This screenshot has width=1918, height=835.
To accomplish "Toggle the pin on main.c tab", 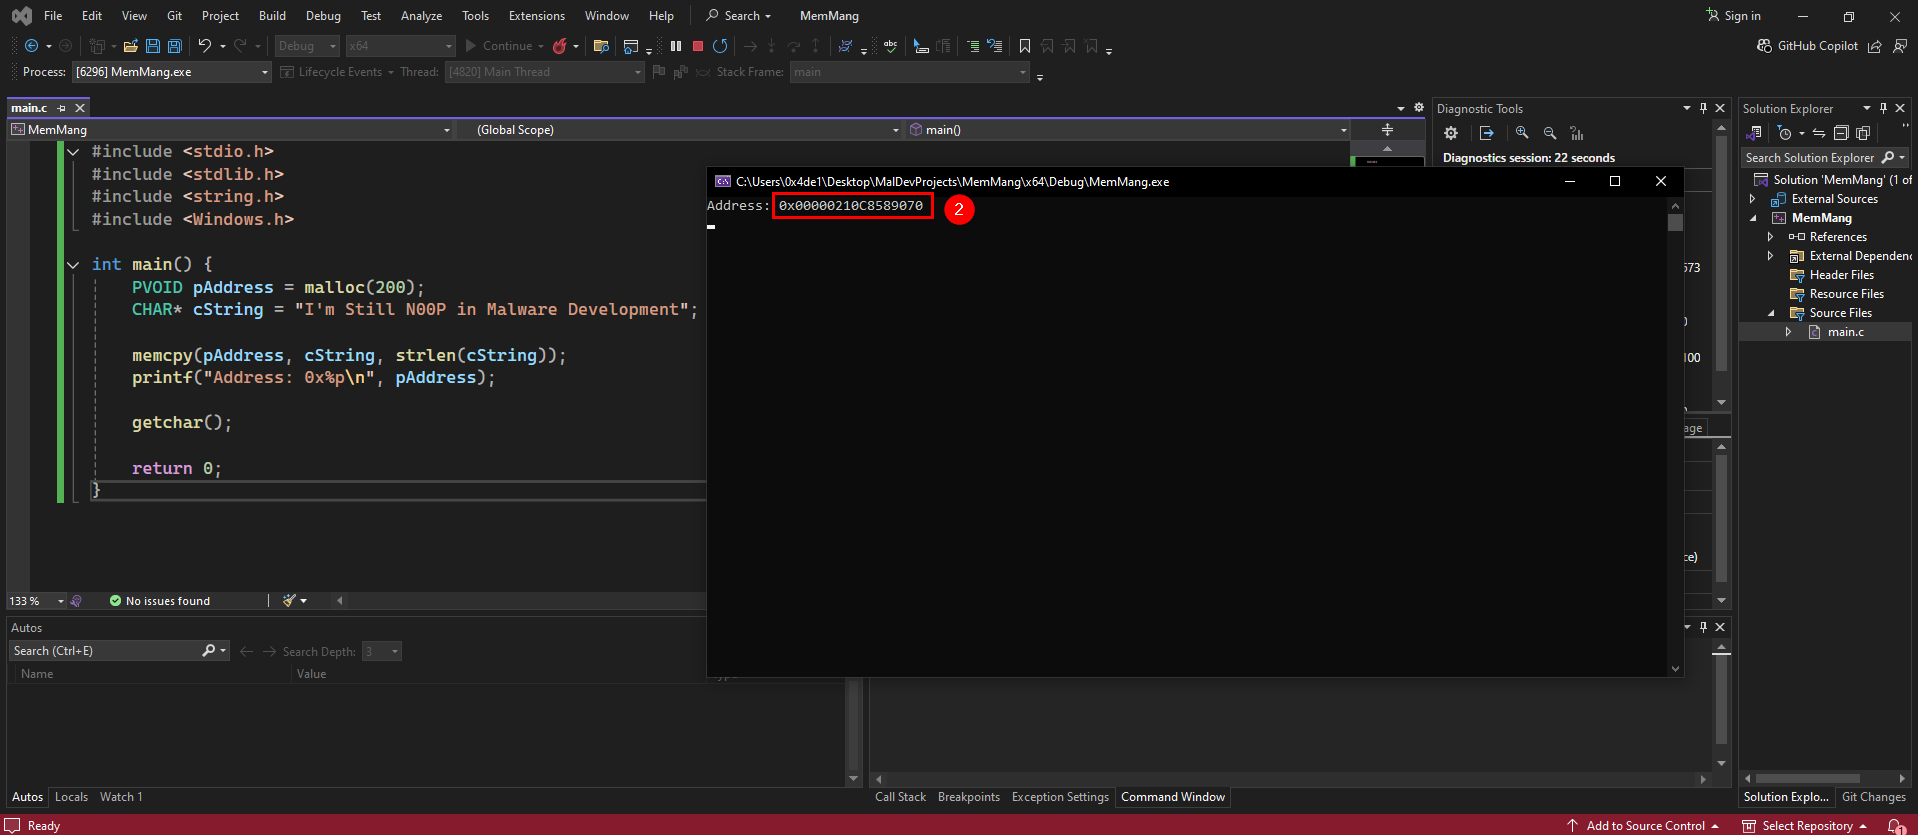I will (x=61, y=108).
